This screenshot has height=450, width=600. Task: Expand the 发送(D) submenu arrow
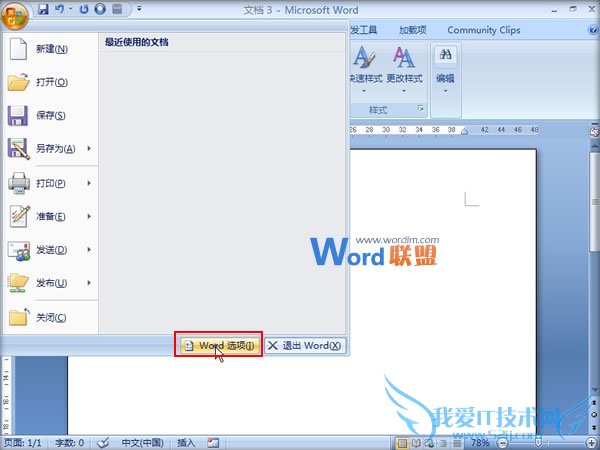[89, 249]
